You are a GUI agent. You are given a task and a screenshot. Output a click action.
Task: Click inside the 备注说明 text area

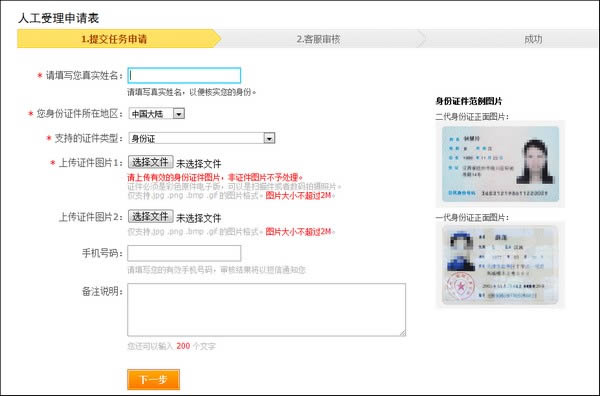point(266,310)
